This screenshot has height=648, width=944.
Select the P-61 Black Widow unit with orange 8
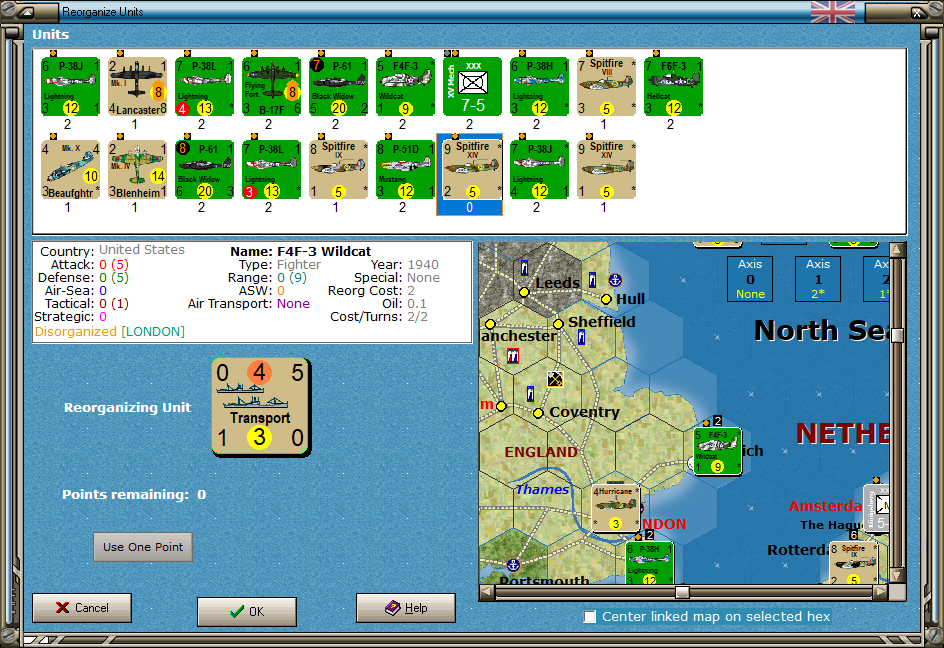tap(204, 169)
